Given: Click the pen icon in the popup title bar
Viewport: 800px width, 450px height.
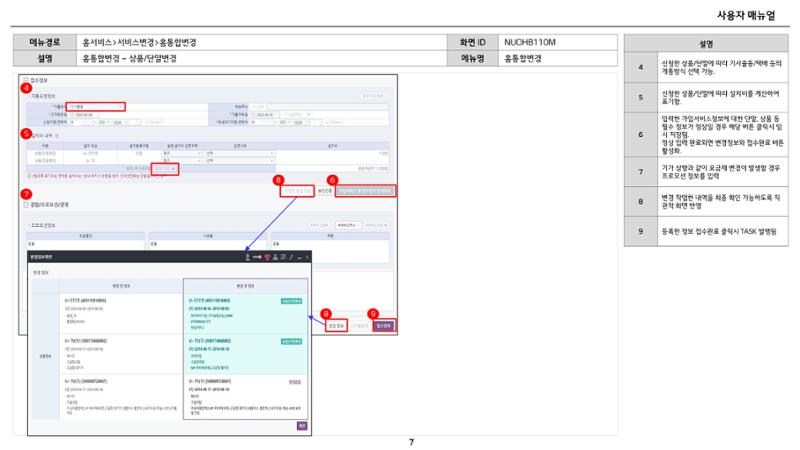Looking at the screenshot, I should (291, 257).
